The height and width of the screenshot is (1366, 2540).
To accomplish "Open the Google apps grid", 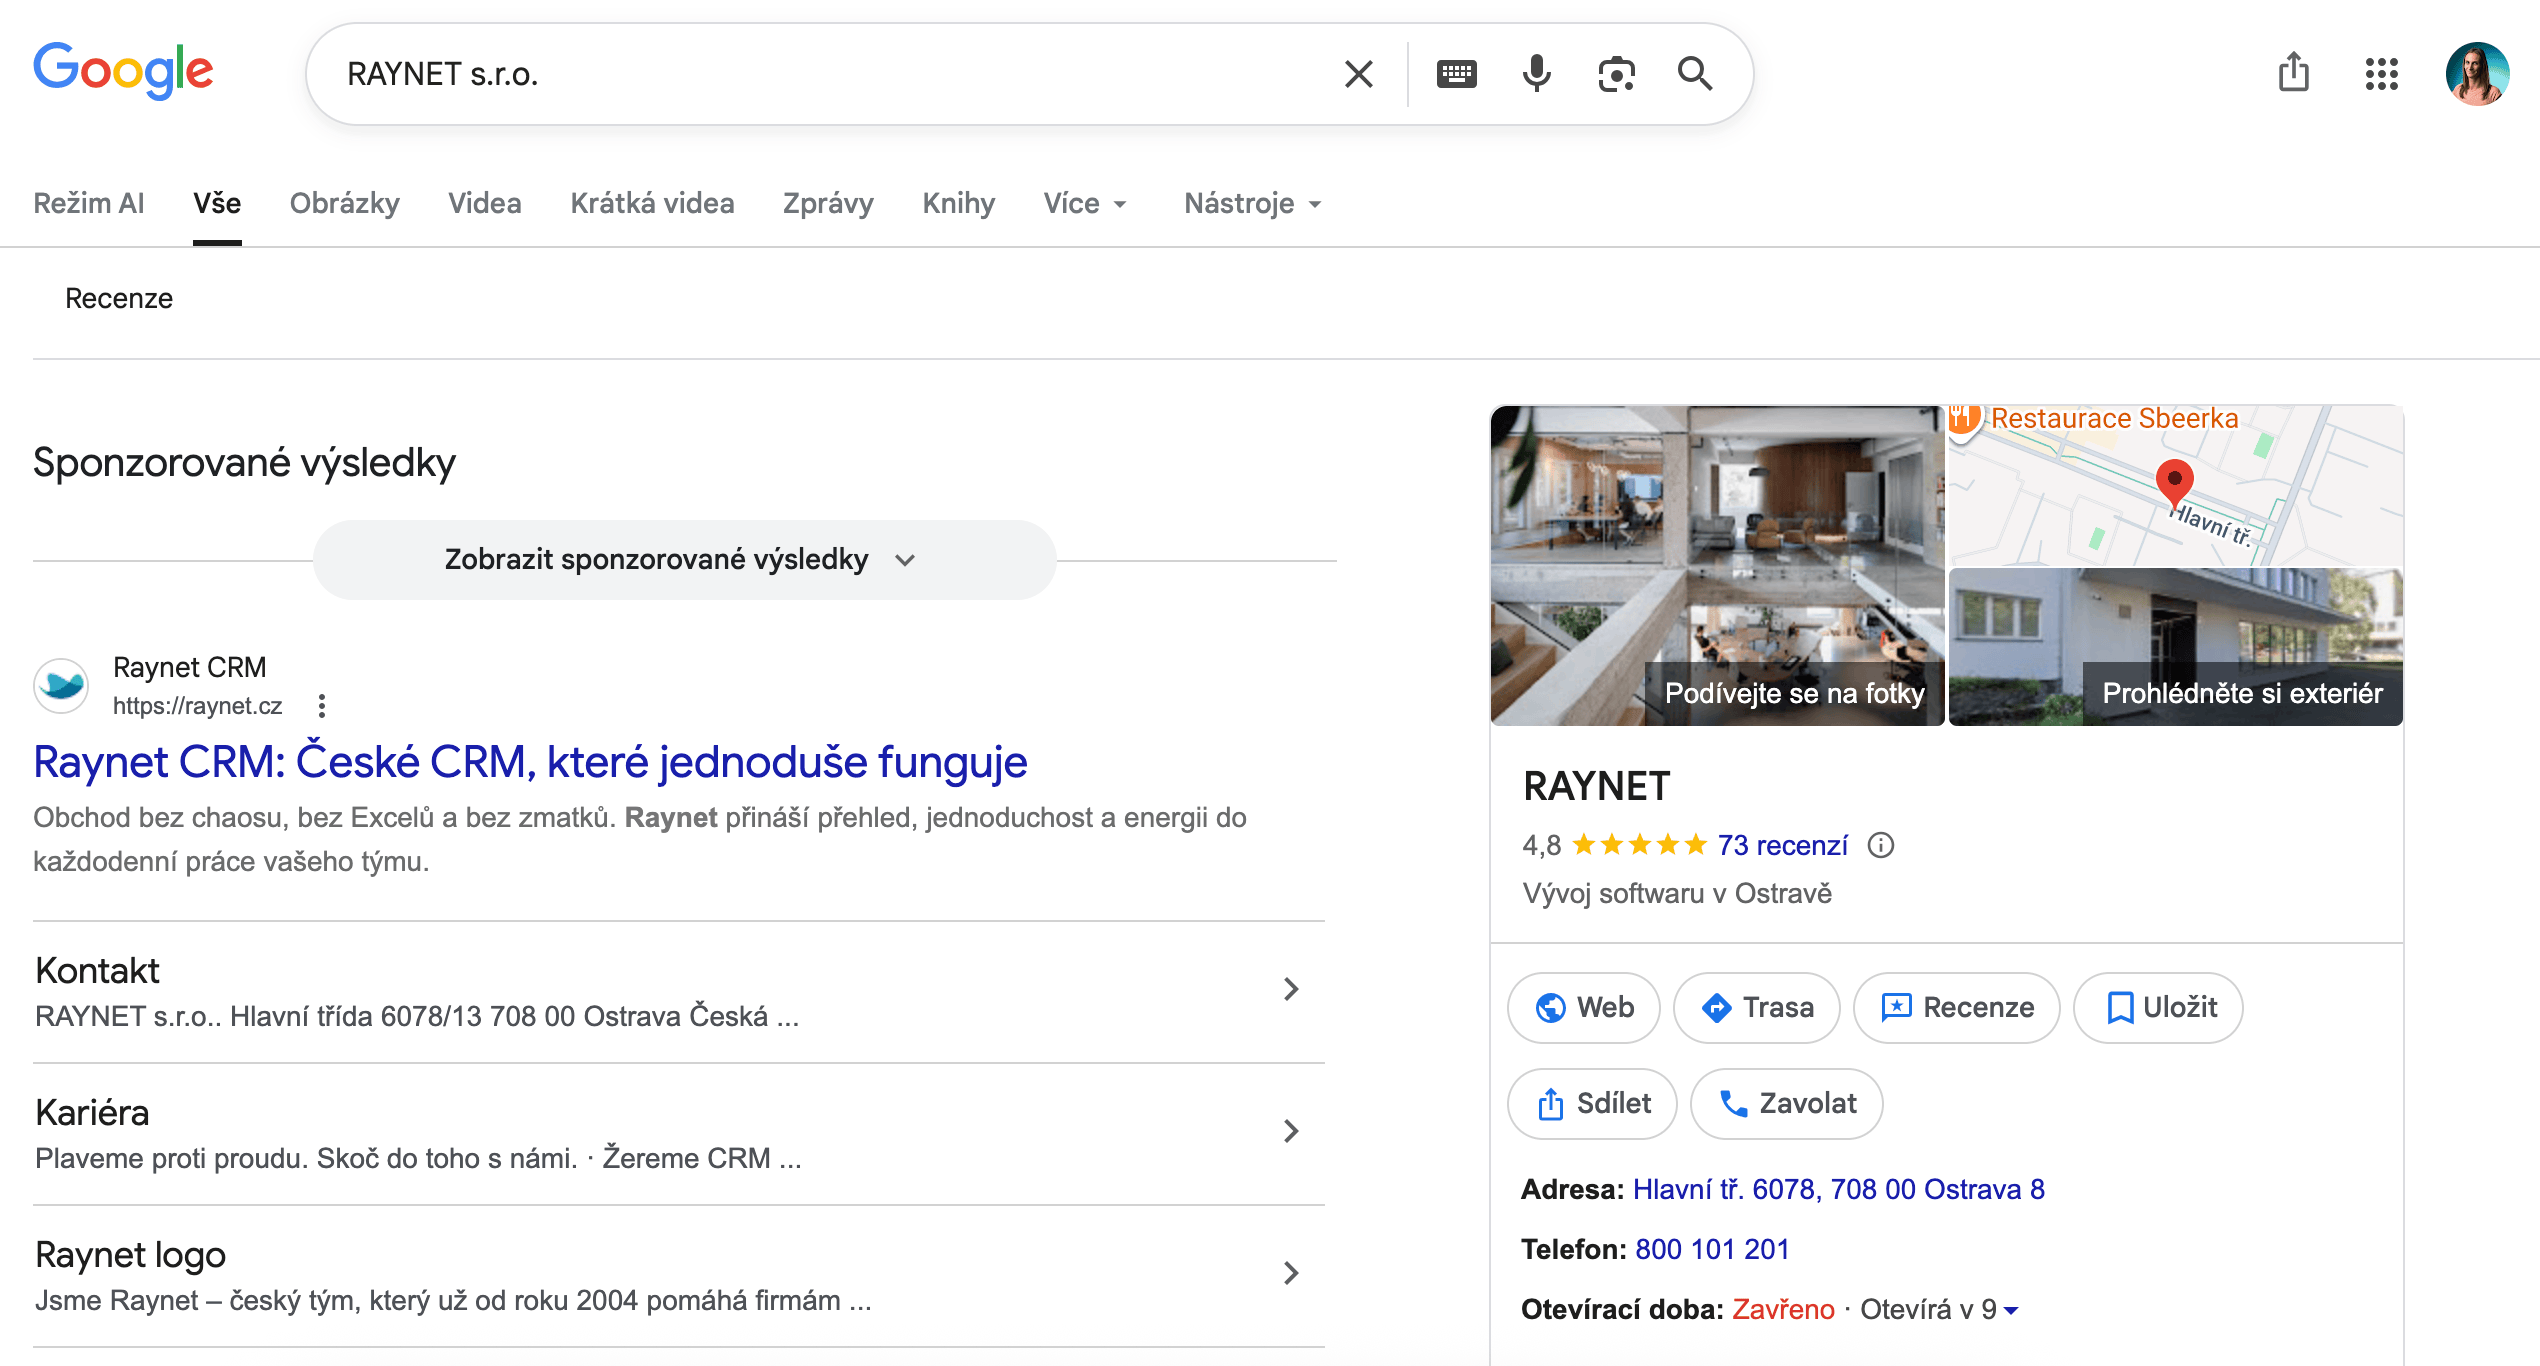I will tap(2381, 74).
